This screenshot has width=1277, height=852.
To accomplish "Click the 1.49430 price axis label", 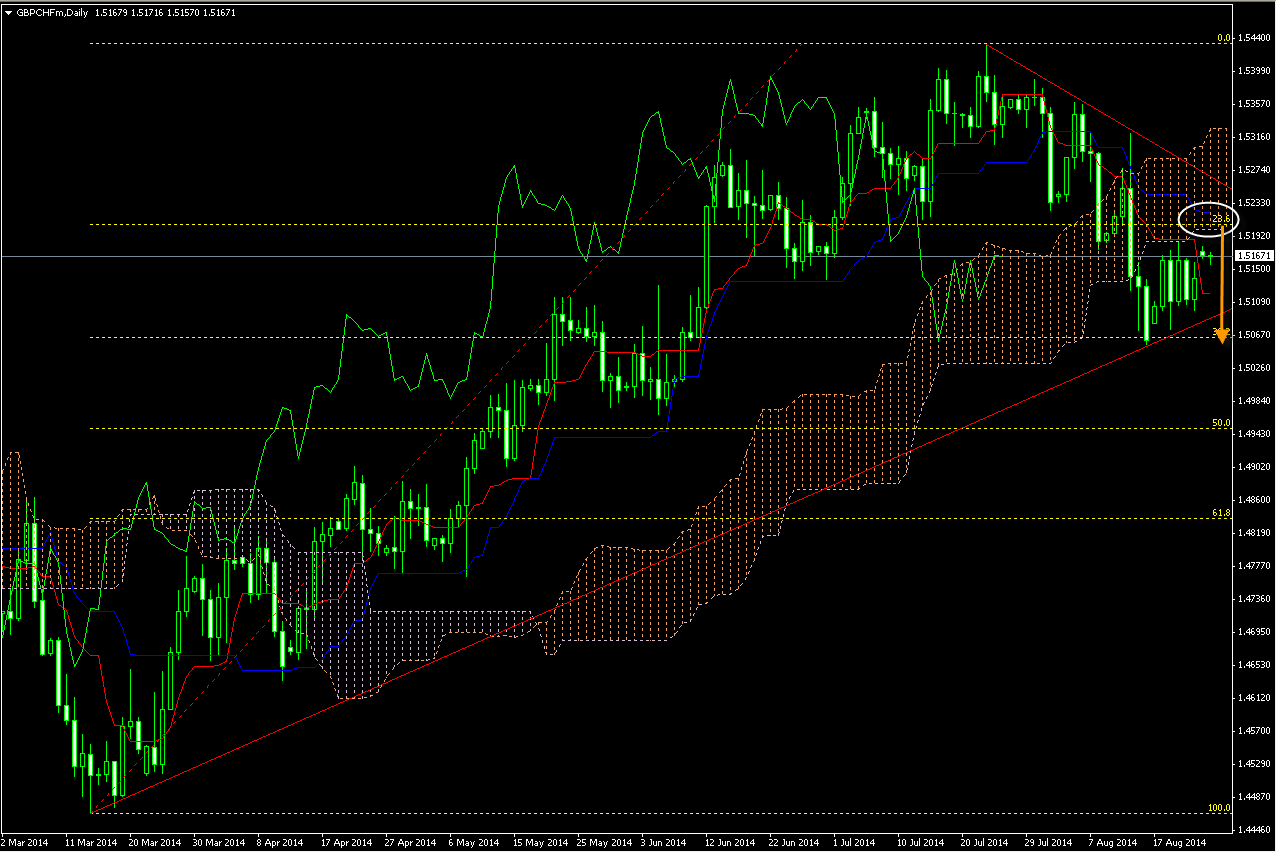I will pos(1254,434).
